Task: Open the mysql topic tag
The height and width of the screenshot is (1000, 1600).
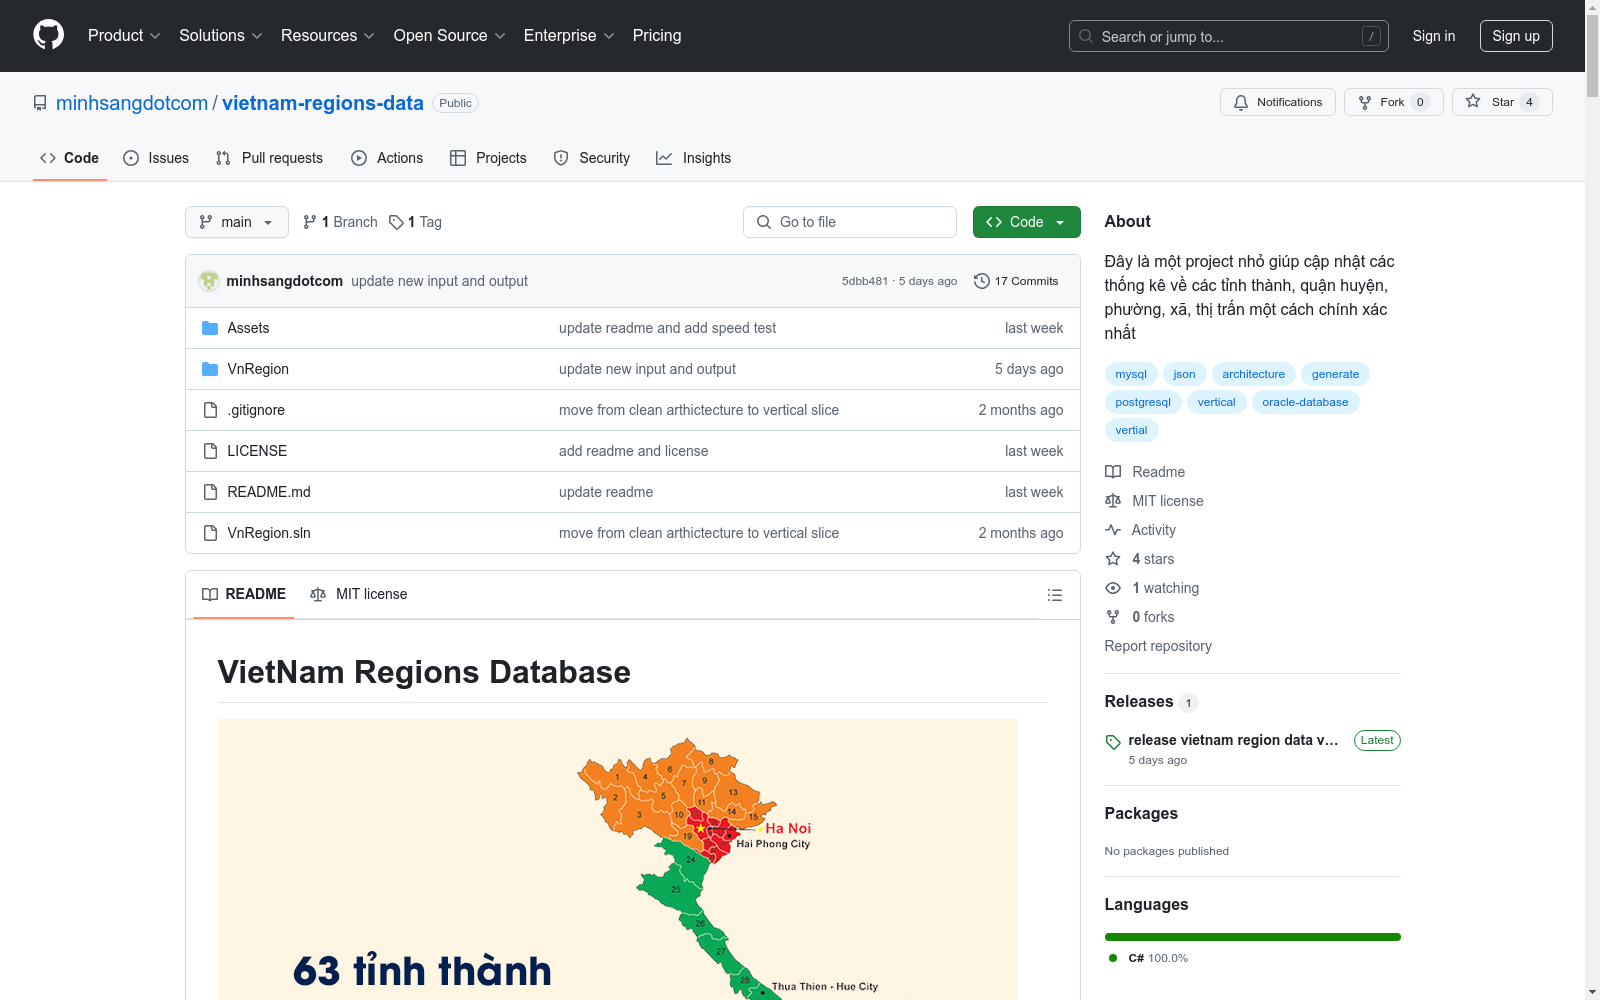Action: tap(1131, 374)
